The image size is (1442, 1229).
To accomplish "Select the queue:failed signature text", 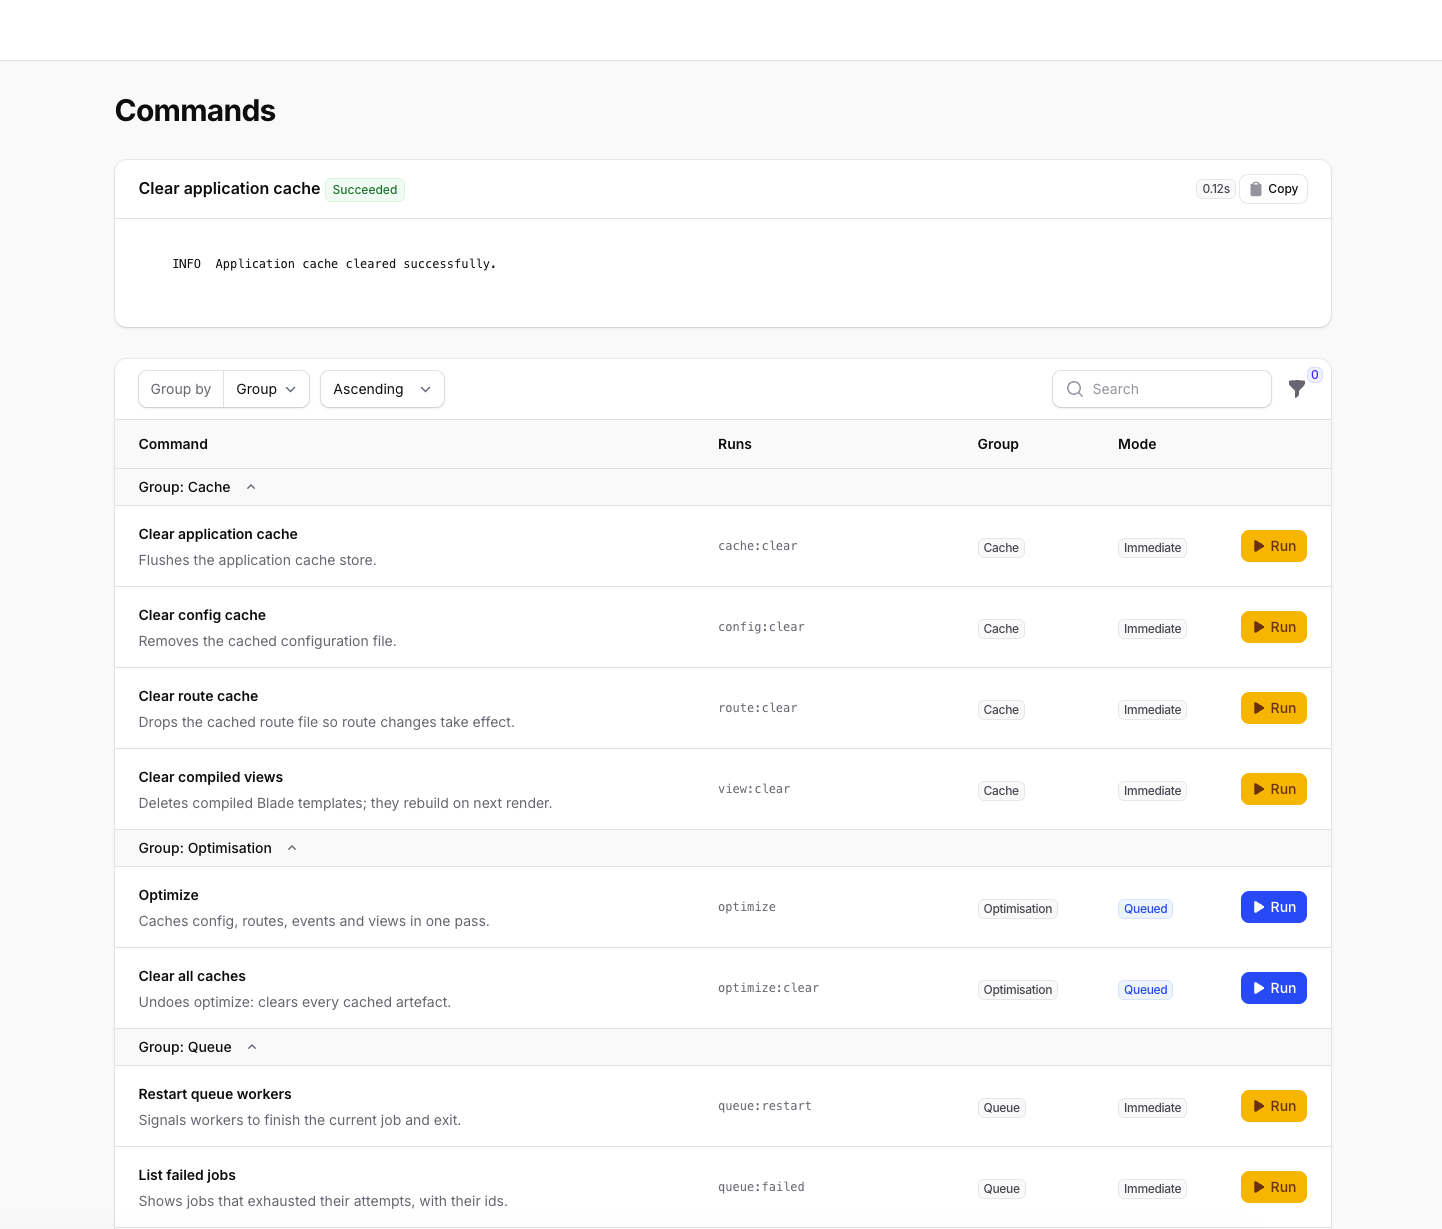I will click(761, 1187).
